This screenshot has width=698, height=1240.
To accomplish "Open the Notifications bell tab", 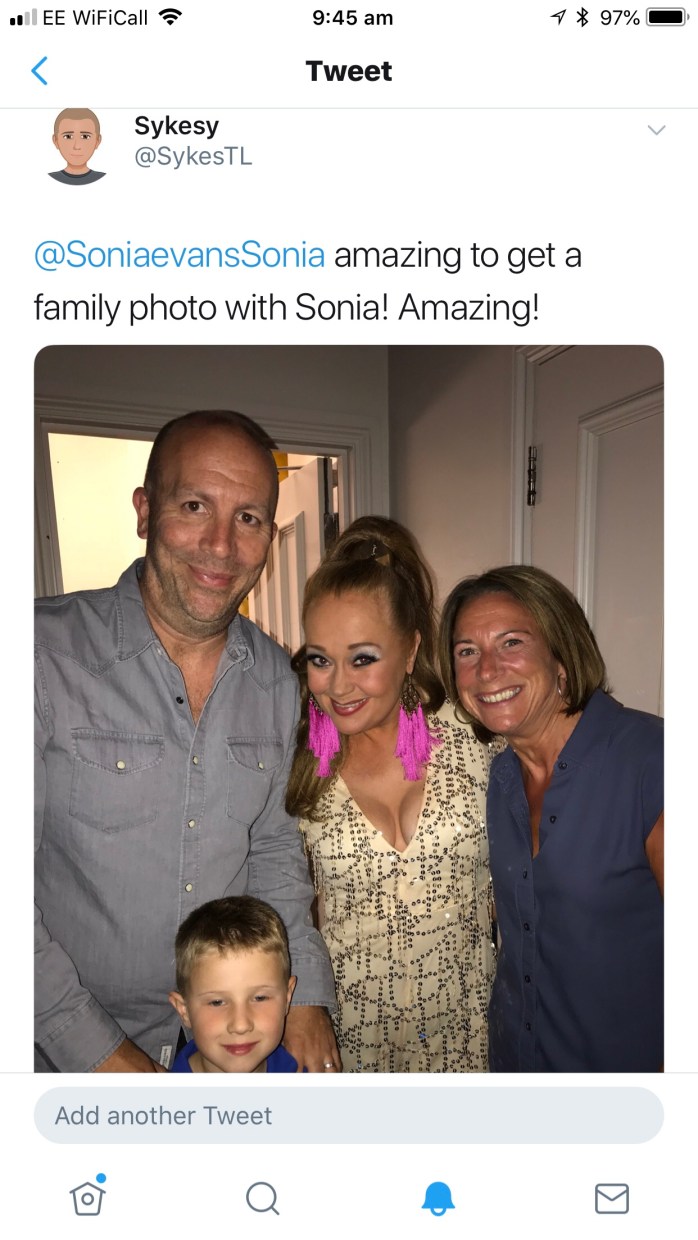I will click(438, 1197).
